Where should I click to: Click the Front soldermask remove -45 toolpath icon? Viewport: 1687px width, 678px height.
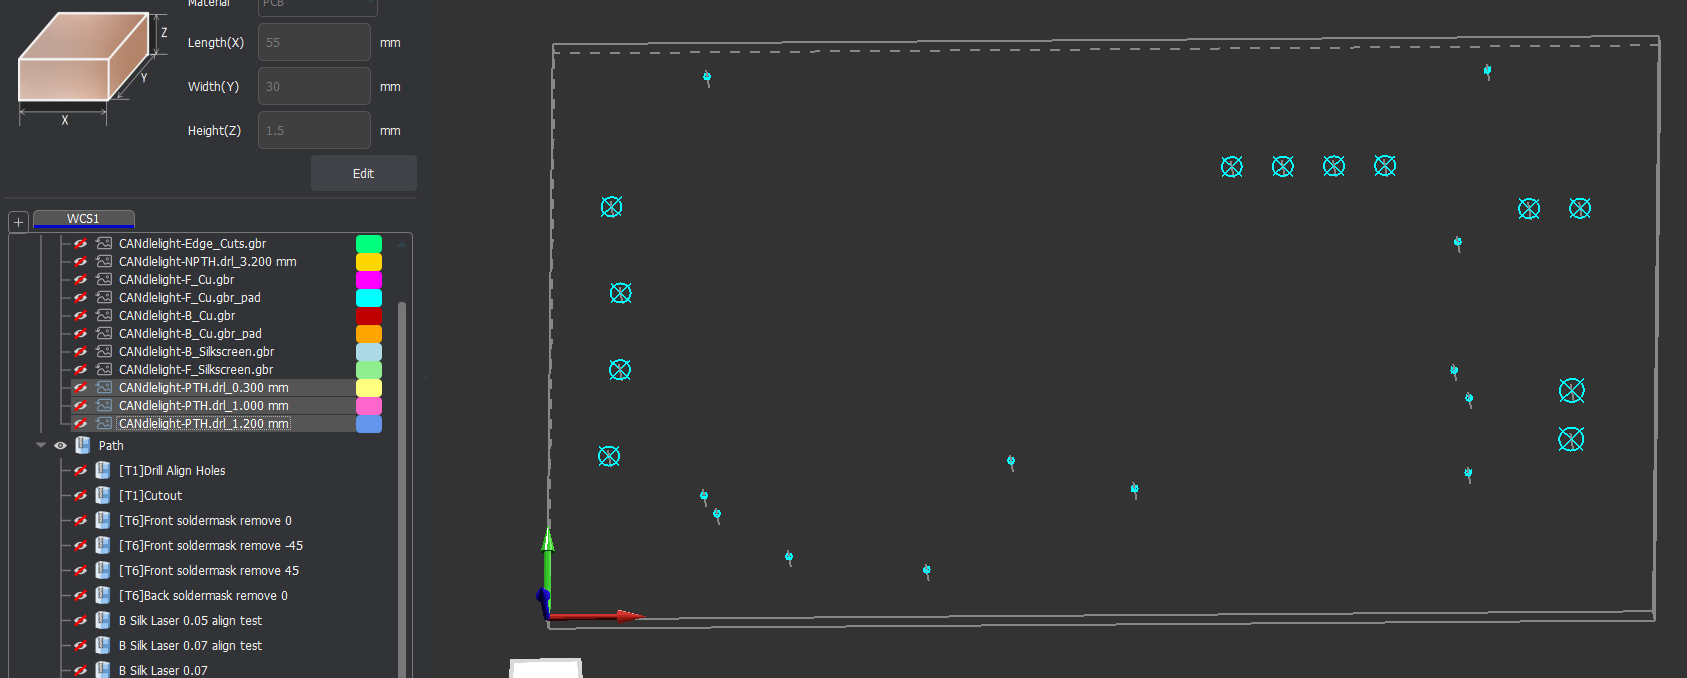(x=103, y=545)
